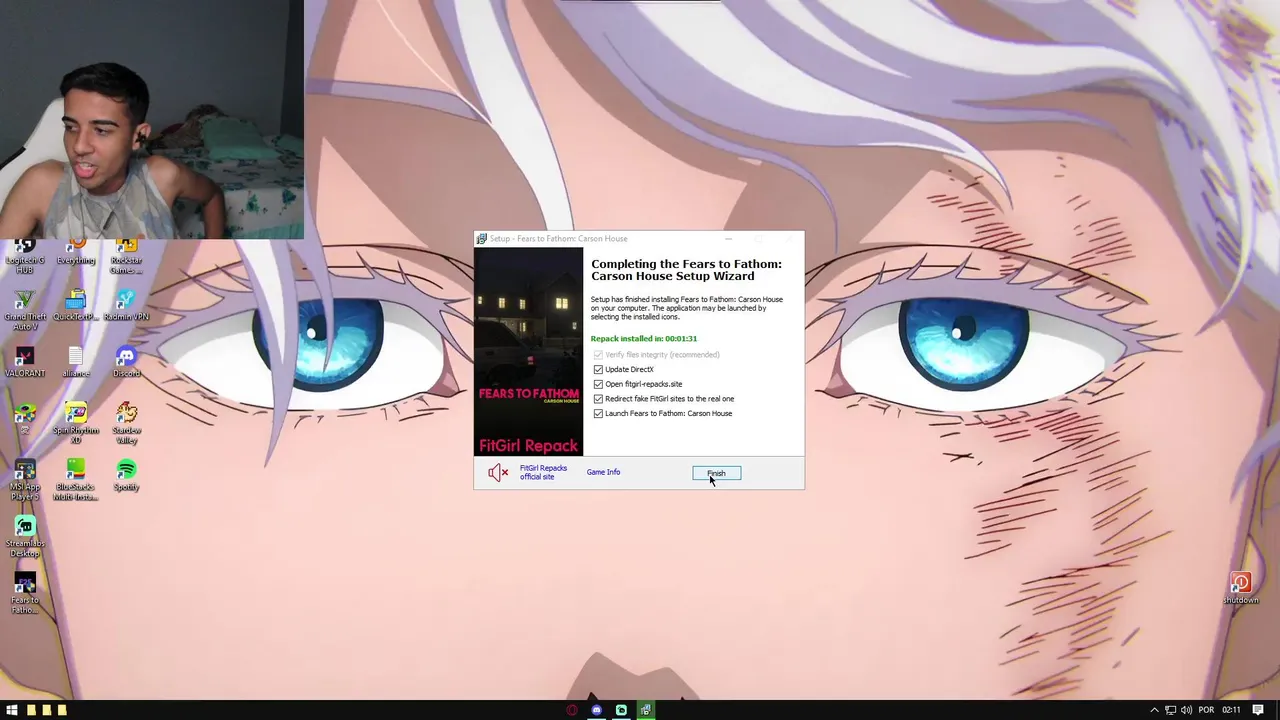Click the 02:11 taskbar clock

pos(1231,710)
